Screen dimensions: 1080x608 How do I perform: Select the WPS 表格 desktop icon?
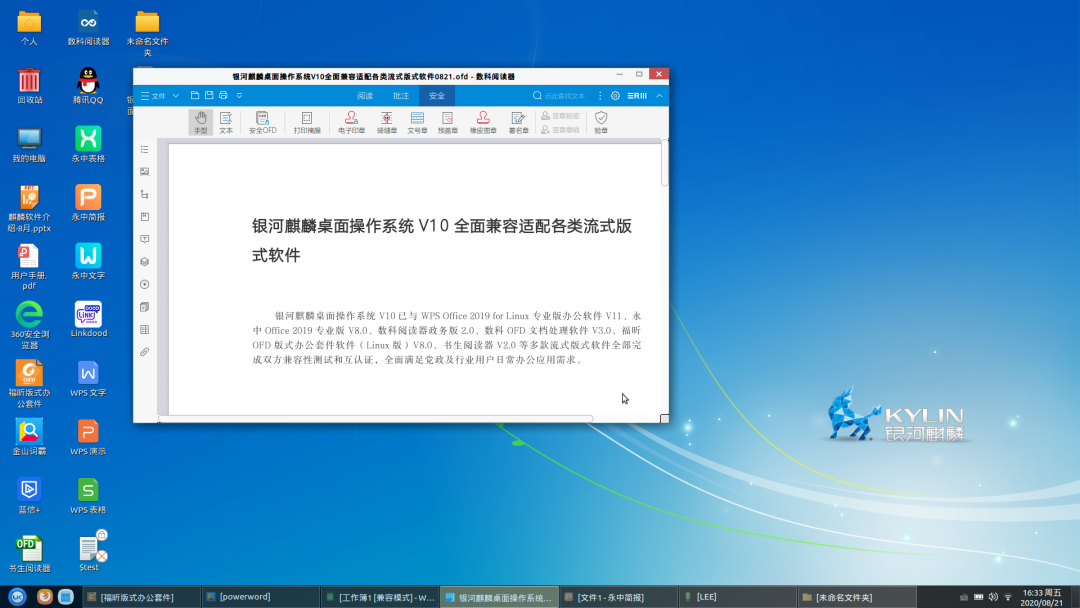(88, 495)
